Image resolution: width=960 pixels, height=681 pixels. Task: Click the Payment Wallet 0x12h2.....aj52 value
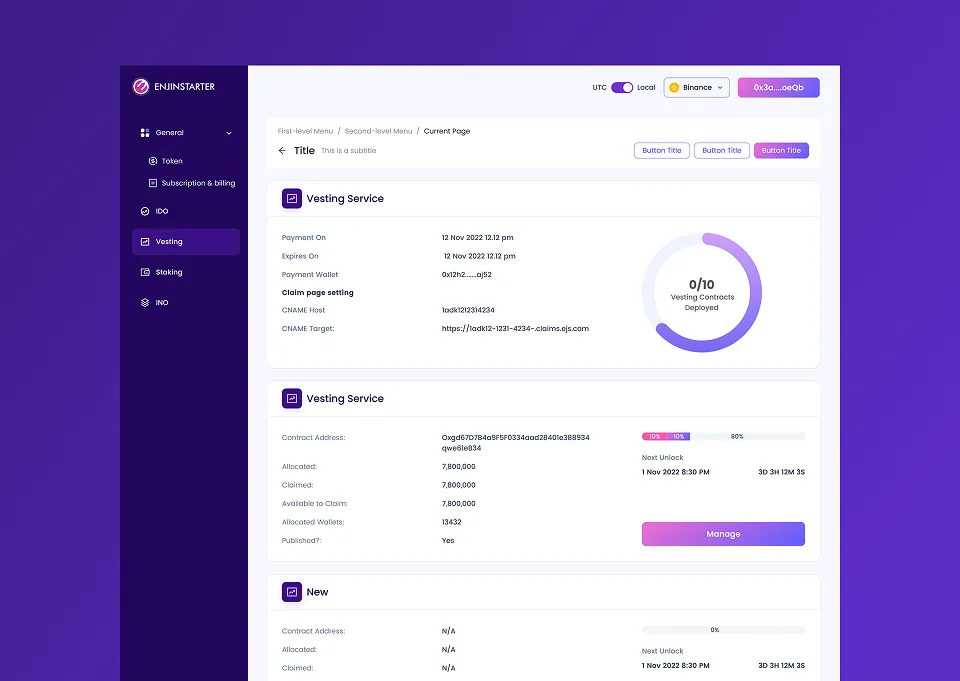coord(467,275)
